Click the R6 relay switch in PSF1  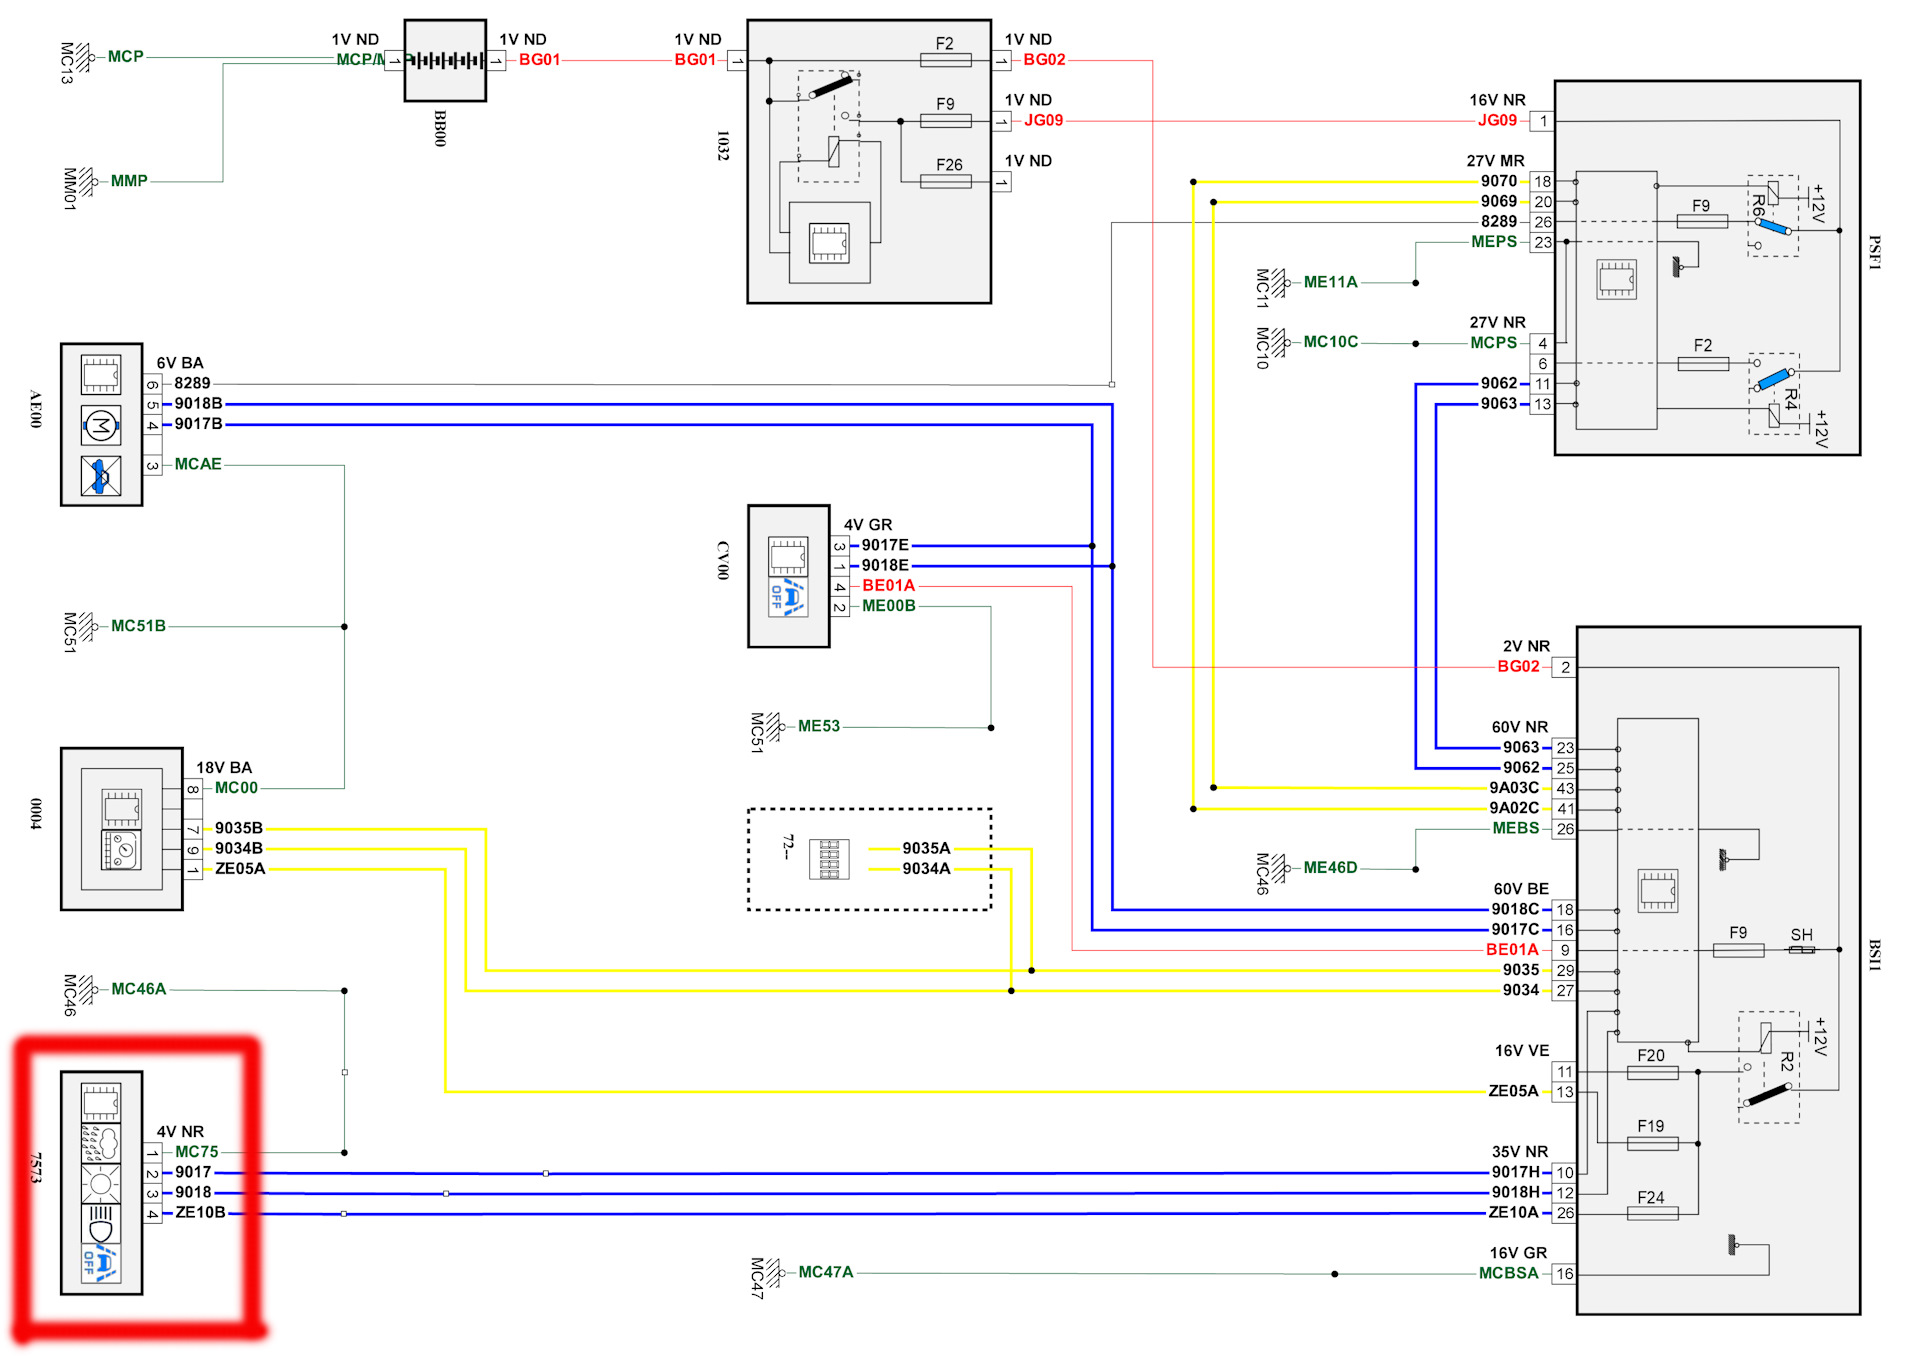pos(1773,226)
